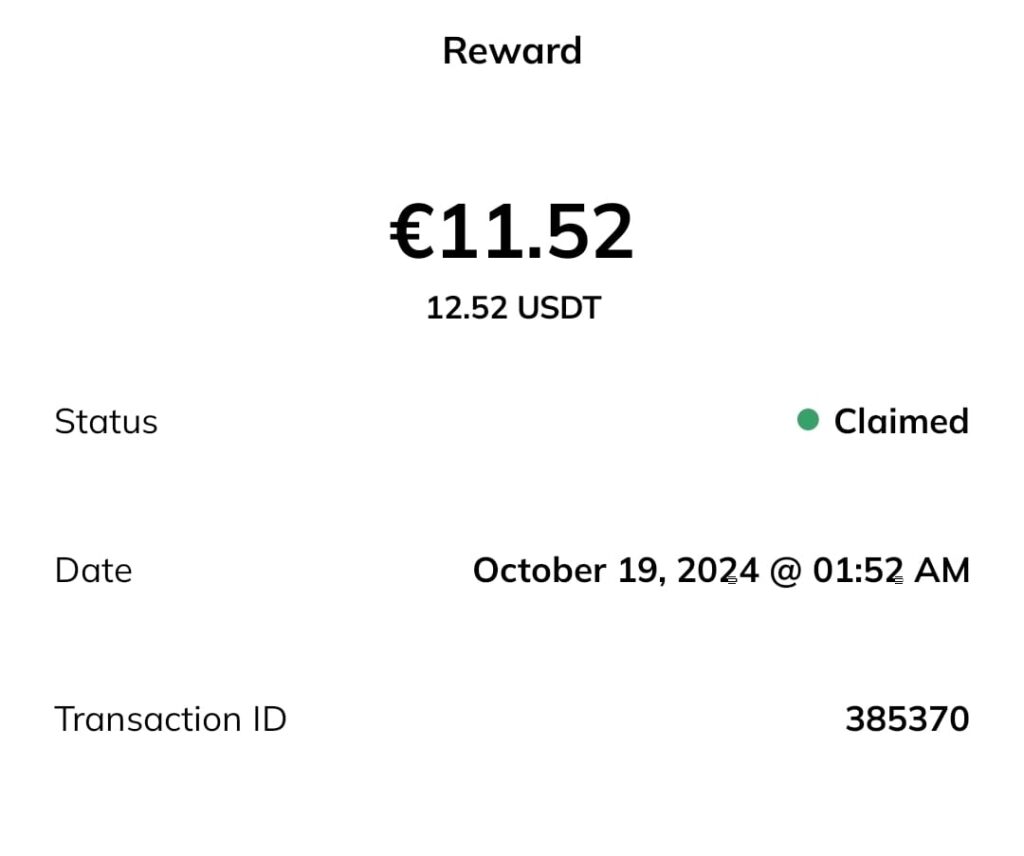Viewport: 1024px width, 856px height.
Task: Click the @ symbol in the date
Action: 786,570
